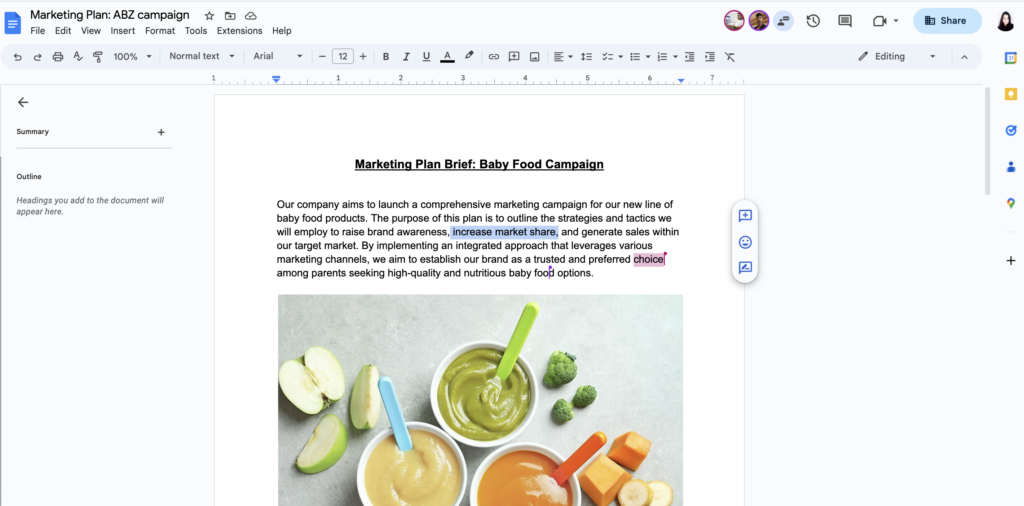This screenshot has width=1024, height=506.
Task: Open the Arial font dropdown
Action: pos(278,56)
